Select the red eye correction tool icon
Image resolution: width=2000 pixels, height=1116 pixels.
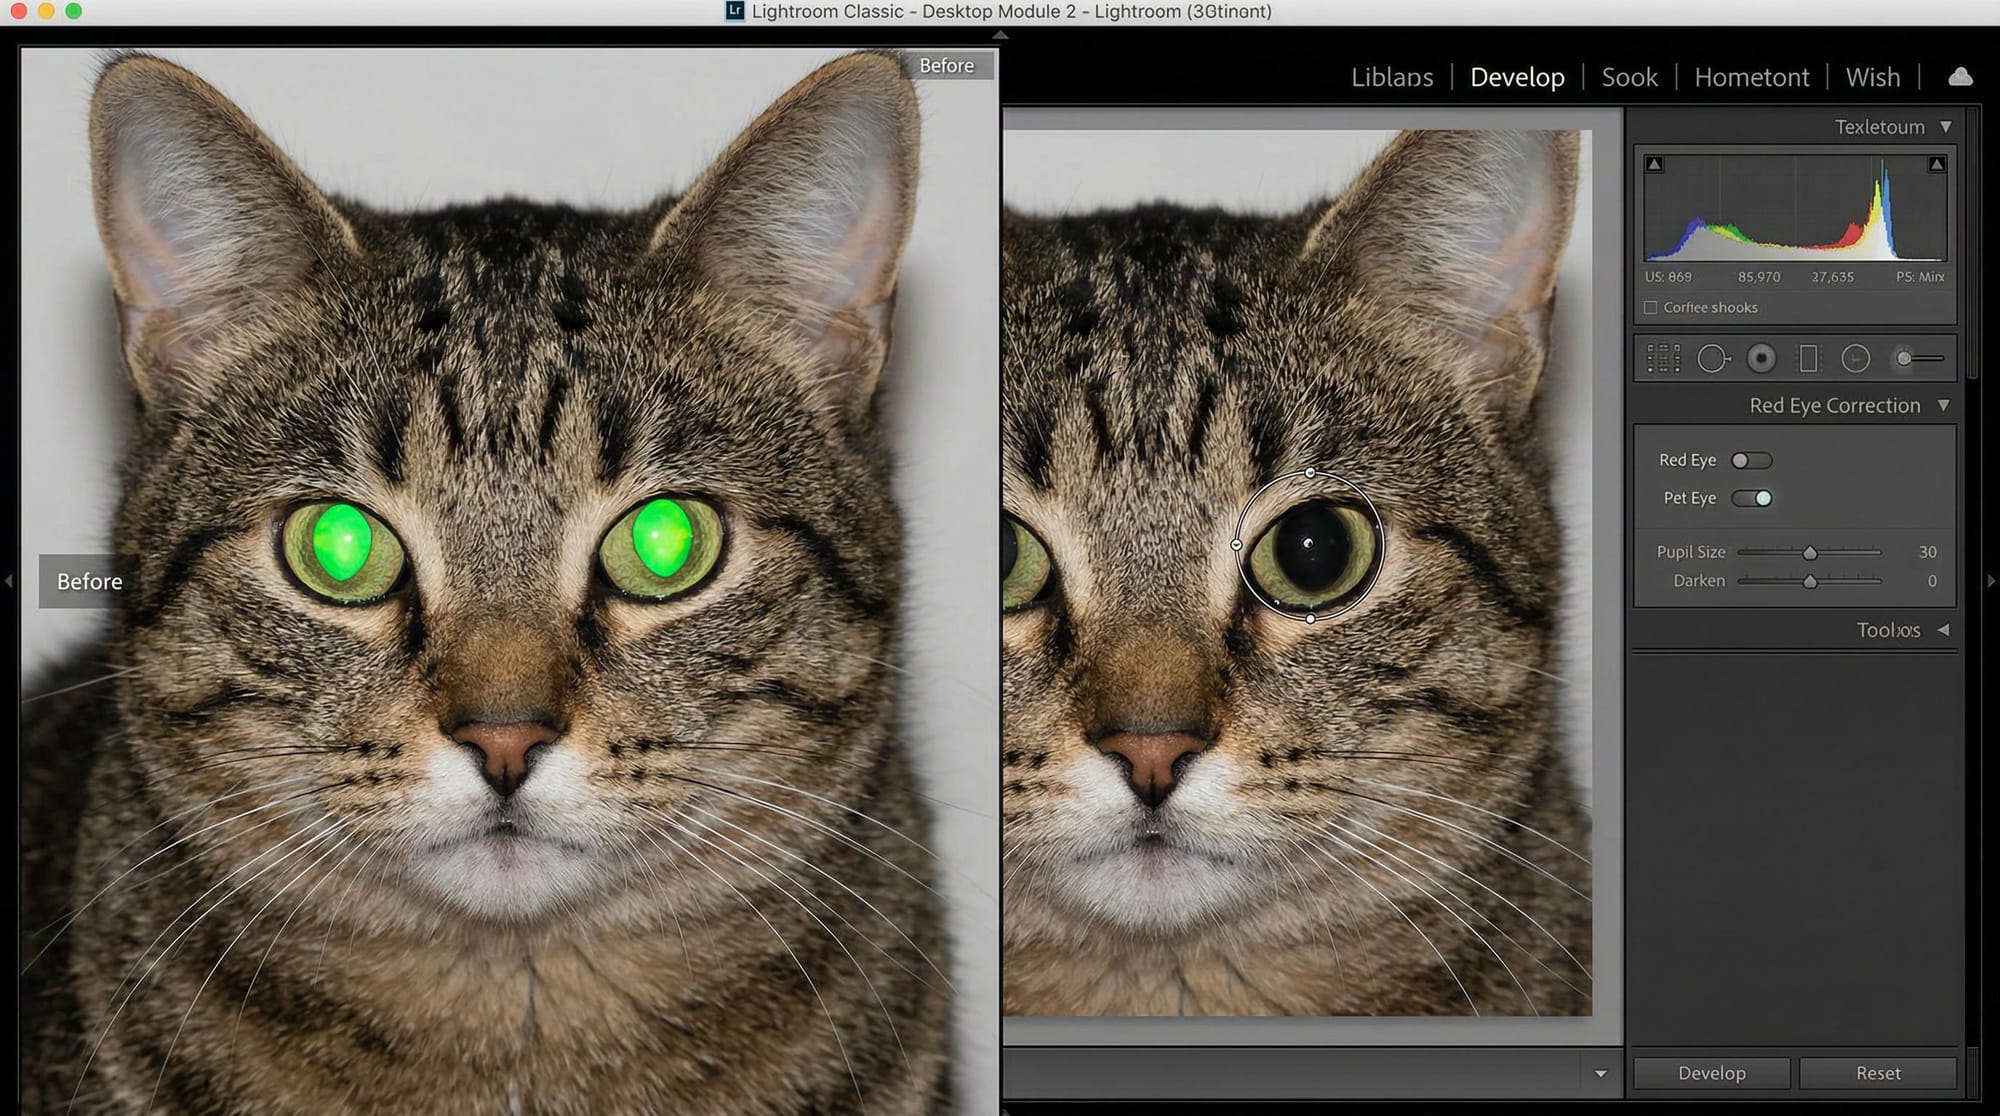pyautogui.click(x=1761, y=358)
